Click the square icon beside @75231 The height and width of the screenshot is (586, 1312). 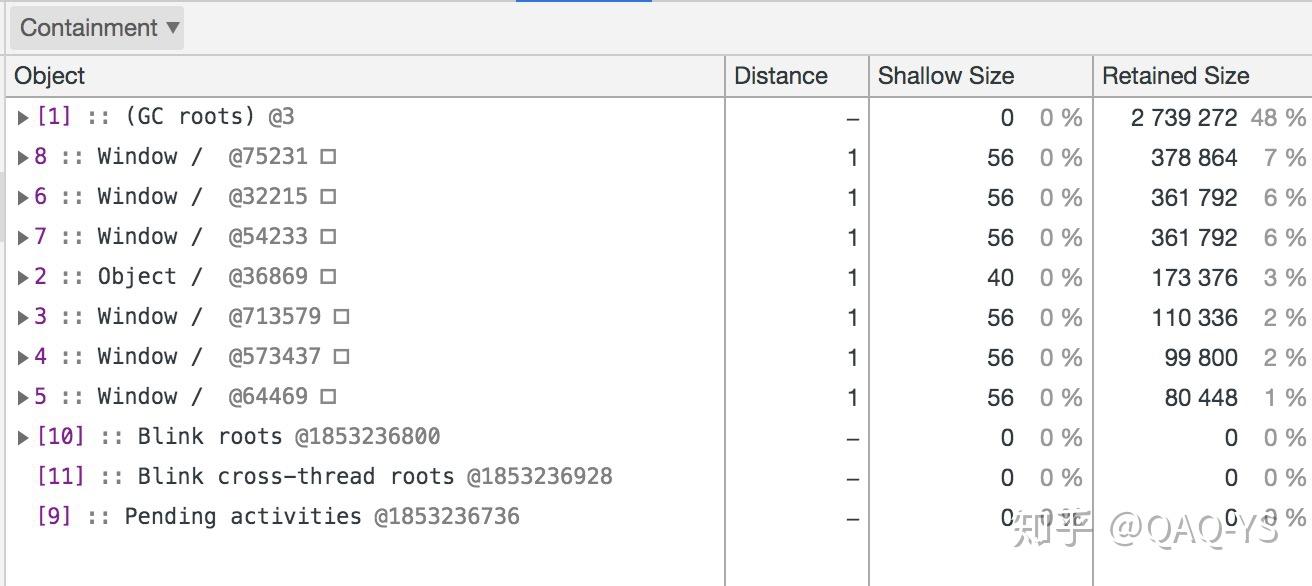pos(328,157)
